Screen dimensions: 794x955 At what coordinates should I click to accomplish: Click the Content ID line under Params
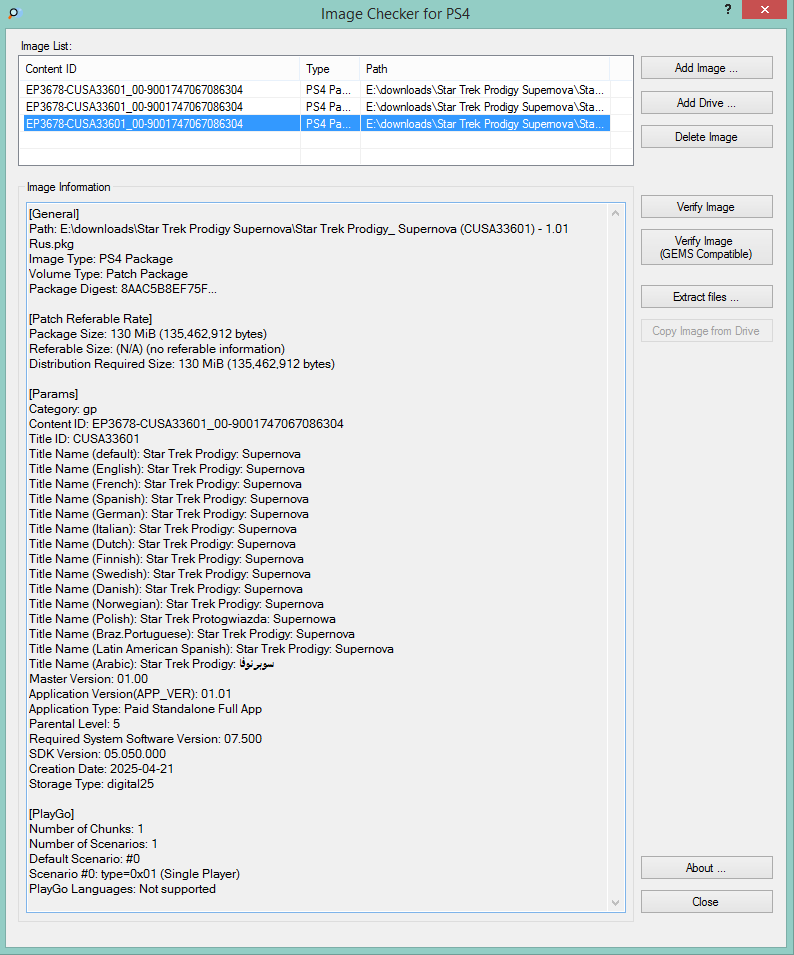186,424
